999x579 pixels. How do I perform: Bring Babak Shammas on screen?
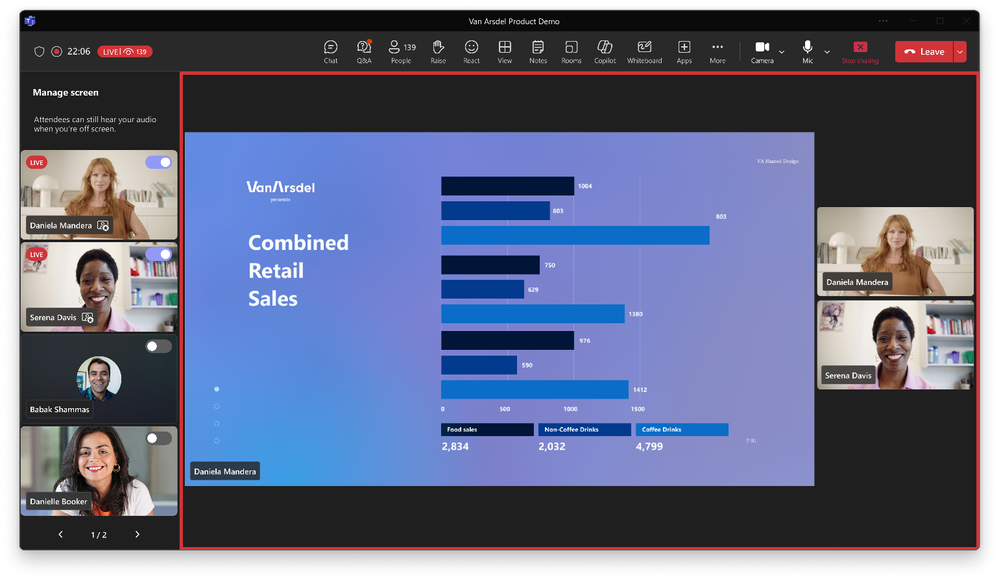[x=159, y=347]
